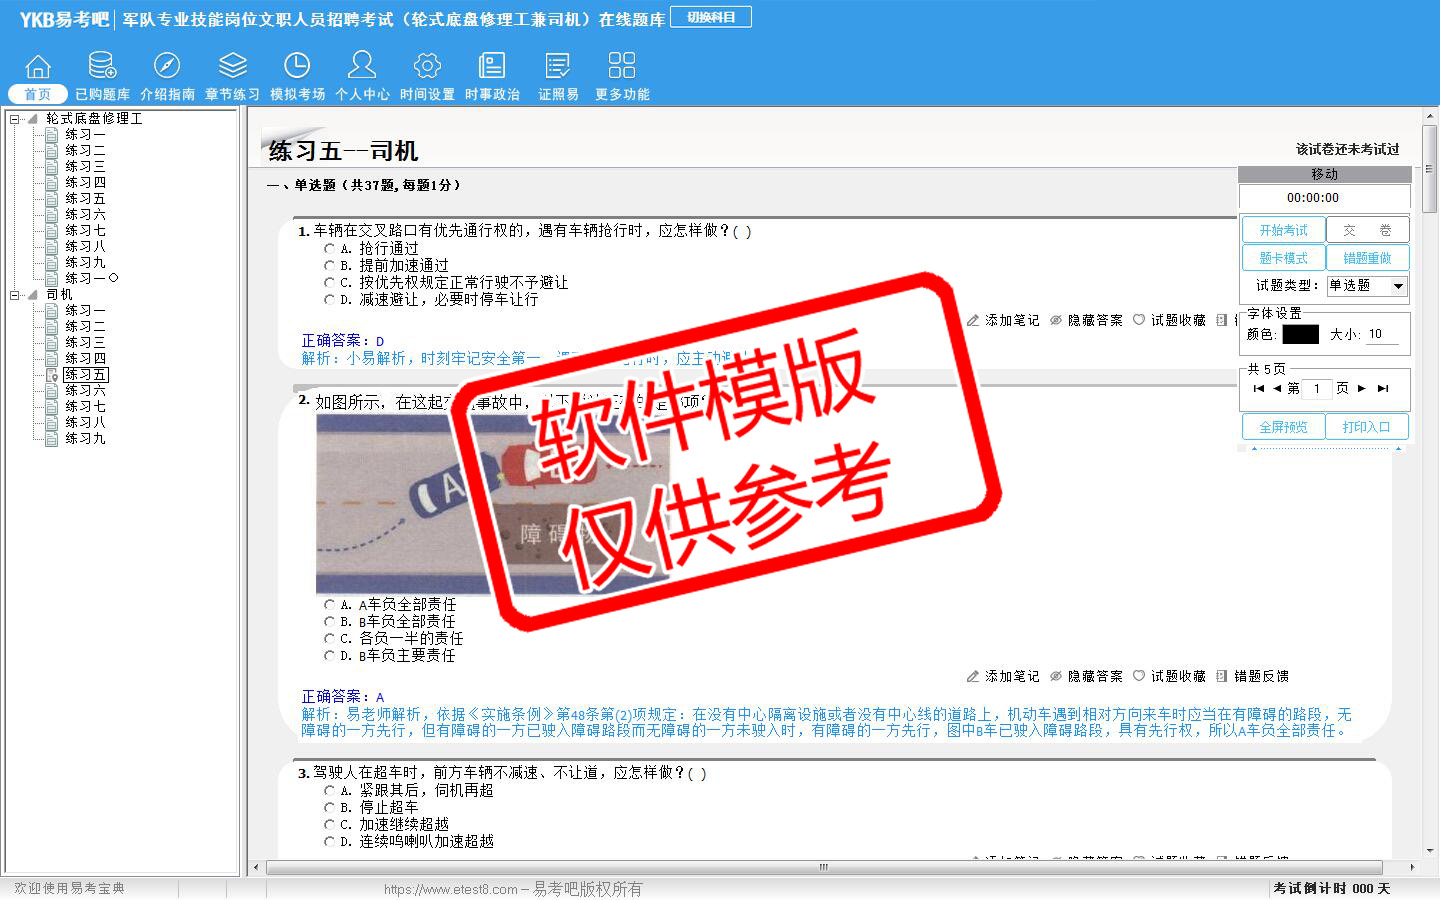Select 练习三 under 轮式底盘修理工

click(x=85, y=166)
